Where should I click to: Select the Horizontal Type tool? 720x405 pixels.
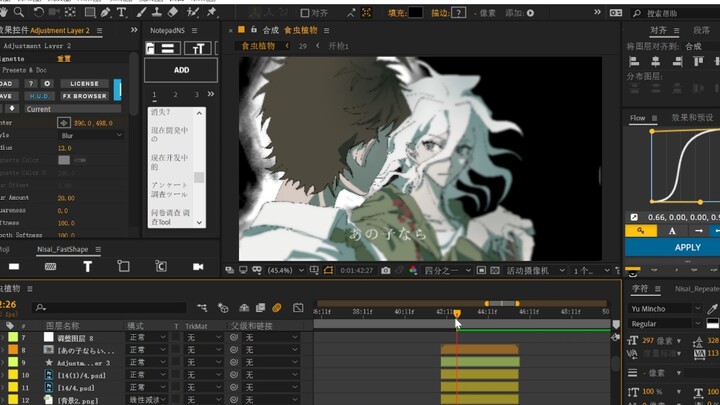pyautogui.click(x=121, y=12)
